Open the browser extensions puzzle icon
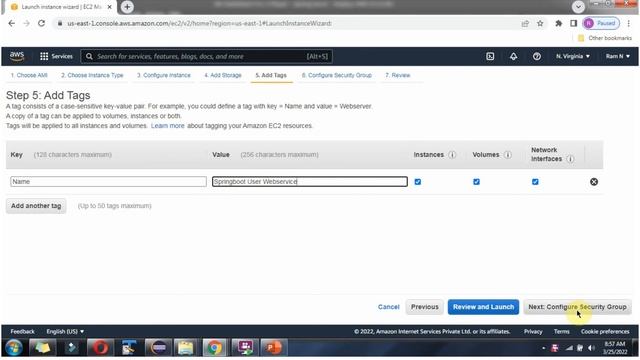 (x=558, y=23)
